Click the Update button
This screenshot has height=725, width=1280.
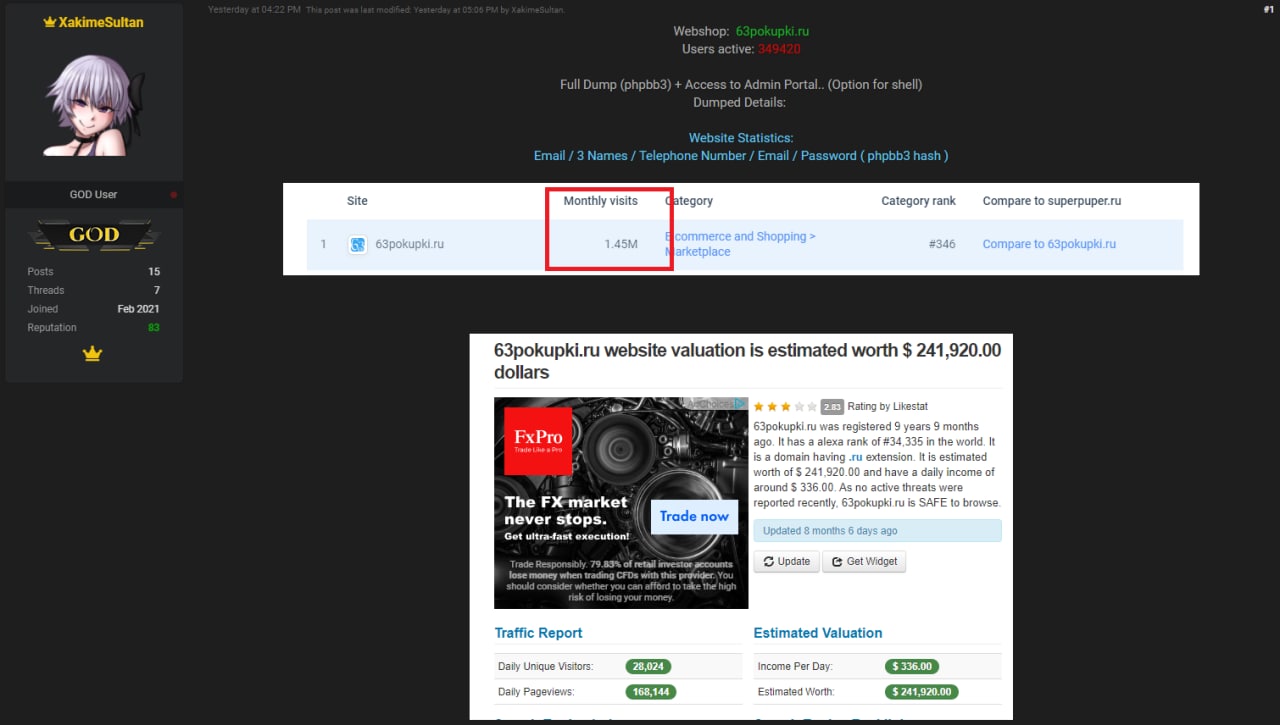coord(787,561)
